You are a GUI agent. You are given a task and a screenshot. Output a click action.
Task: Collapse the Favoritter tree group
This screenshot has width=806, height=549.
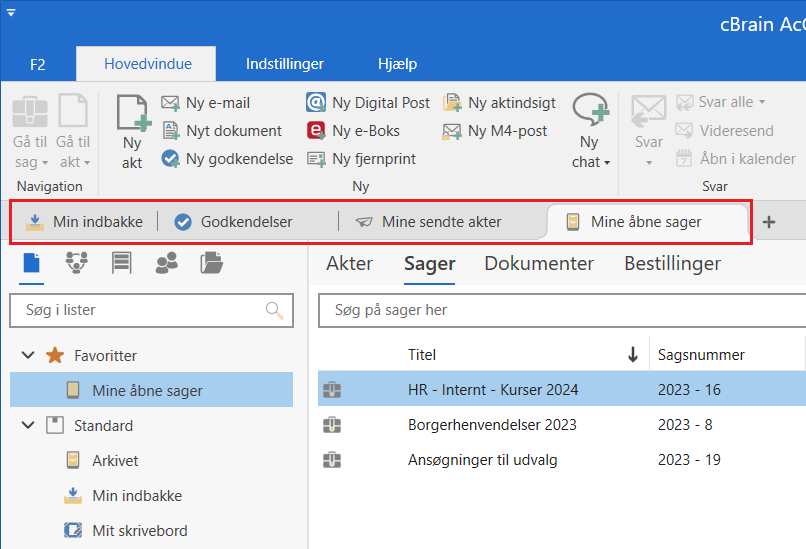click(x=28, y=355)
